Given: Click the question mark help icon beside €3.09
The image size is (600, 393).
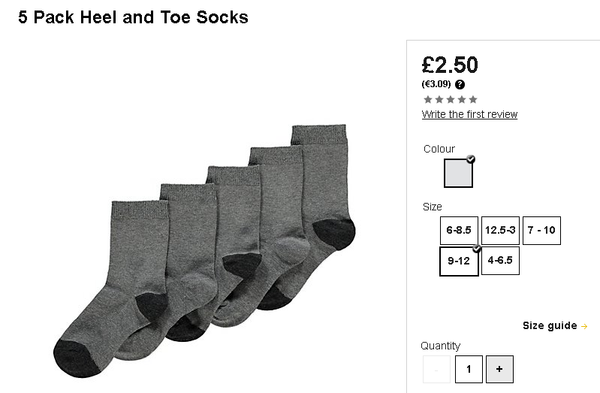Looking at the screenshot, I should click(460, 85).
